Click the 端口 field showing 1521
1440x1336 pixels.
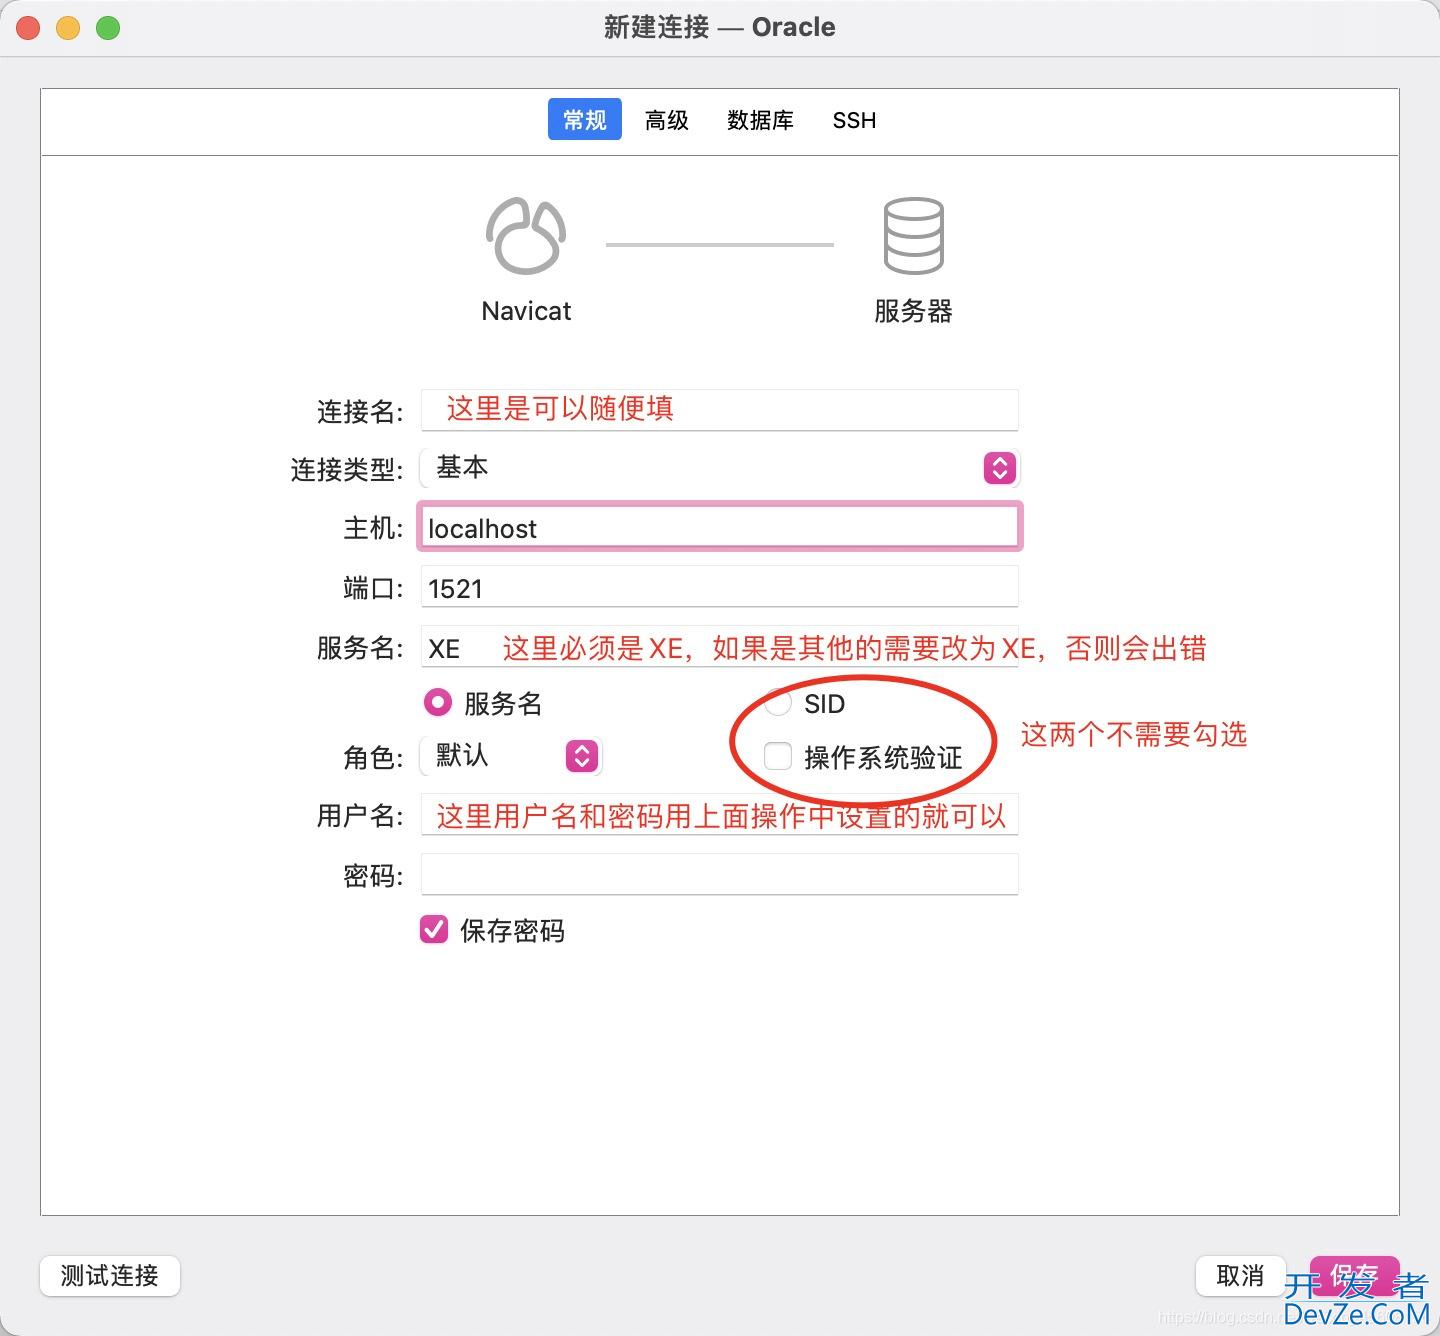[719, 587]
